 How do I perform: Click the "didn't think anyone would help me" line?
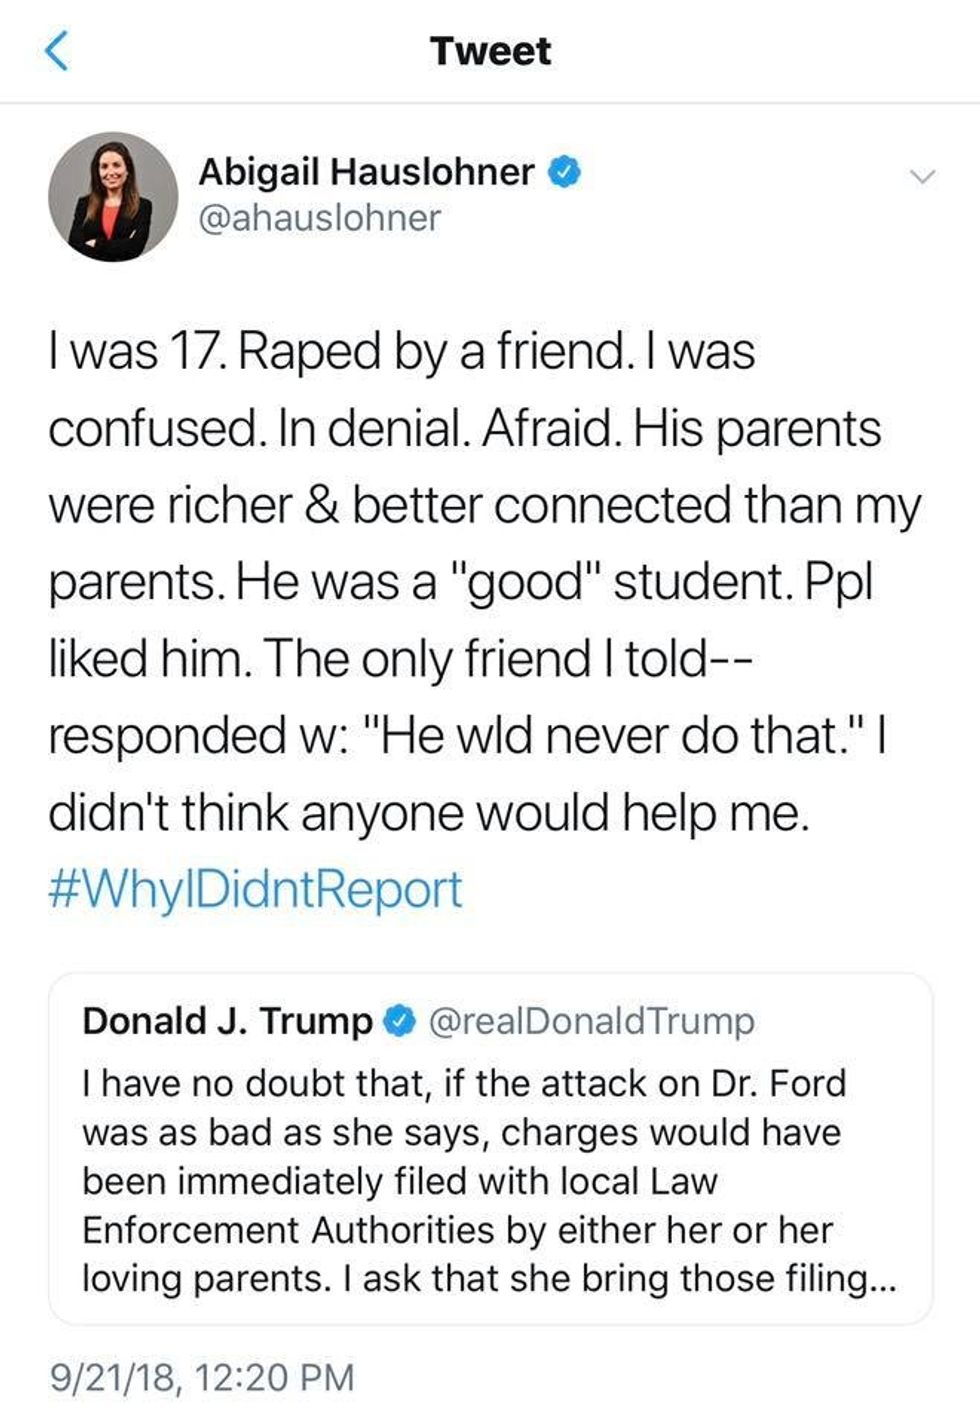tap(427, 813)
